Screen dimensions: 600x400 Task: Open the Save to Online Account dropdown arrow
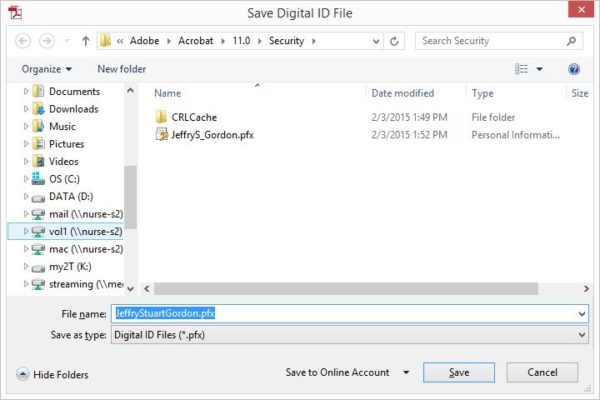coord(406,373)
